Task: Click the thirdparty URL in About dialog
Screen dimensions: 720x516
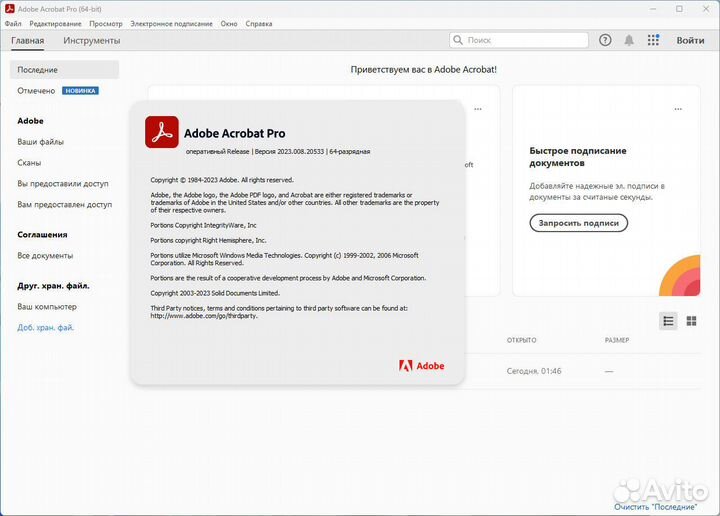Action: point(204,316)
